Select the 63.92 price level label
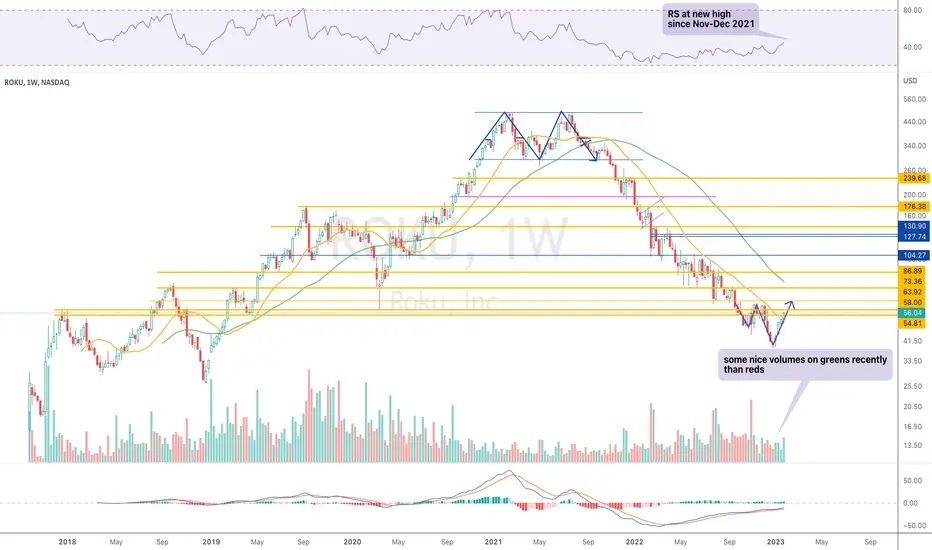This screenshot has width=932, height=550. point(912,292)
